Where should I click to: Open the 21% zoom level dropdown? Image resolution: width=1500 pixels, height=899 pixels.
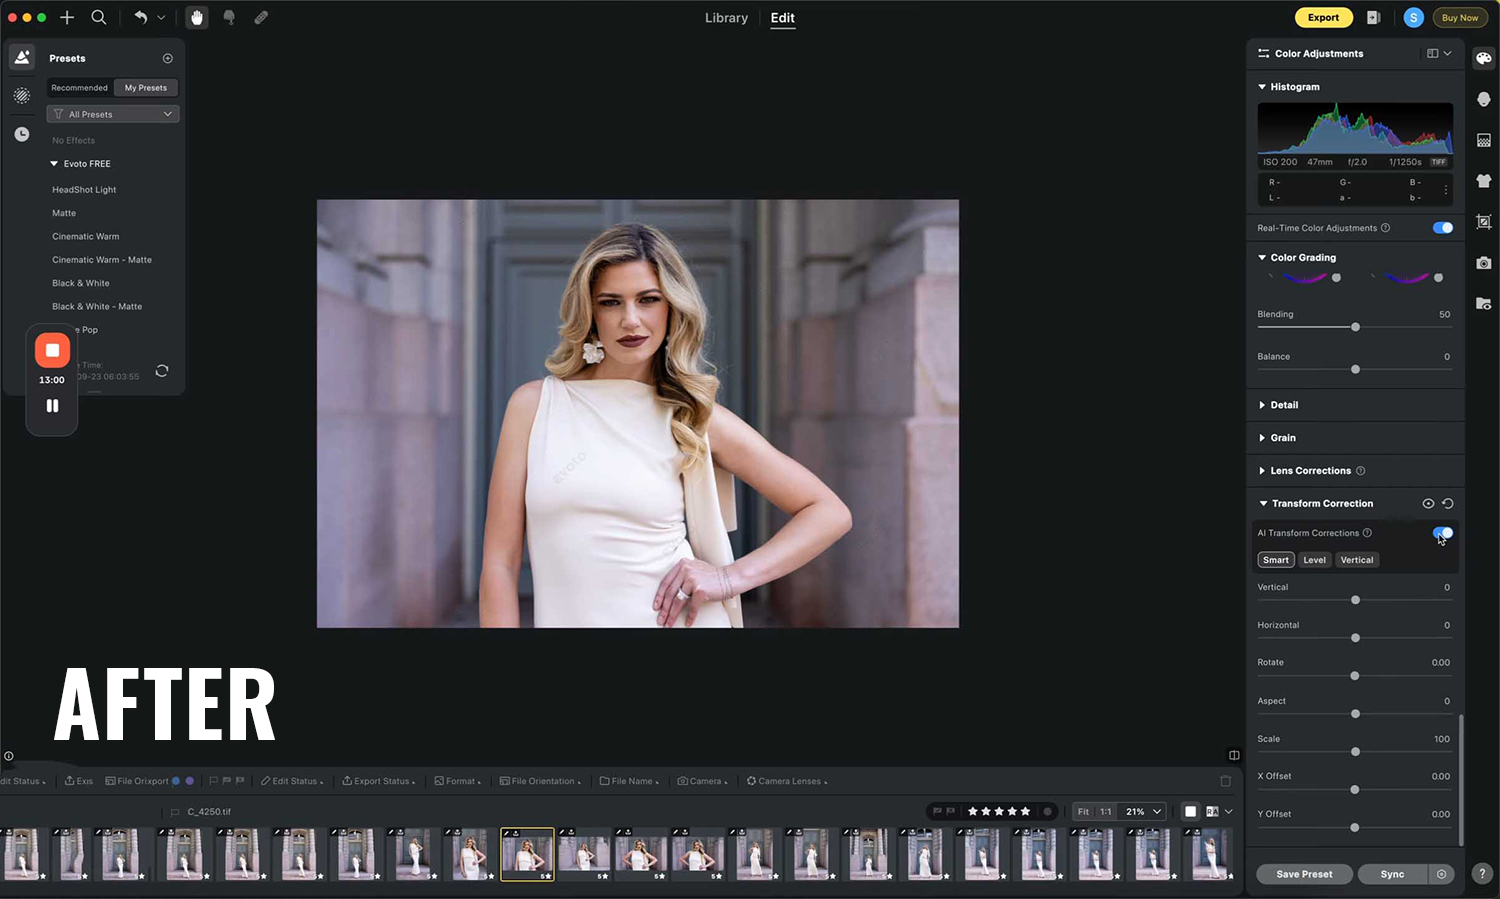click(1143, 812)
